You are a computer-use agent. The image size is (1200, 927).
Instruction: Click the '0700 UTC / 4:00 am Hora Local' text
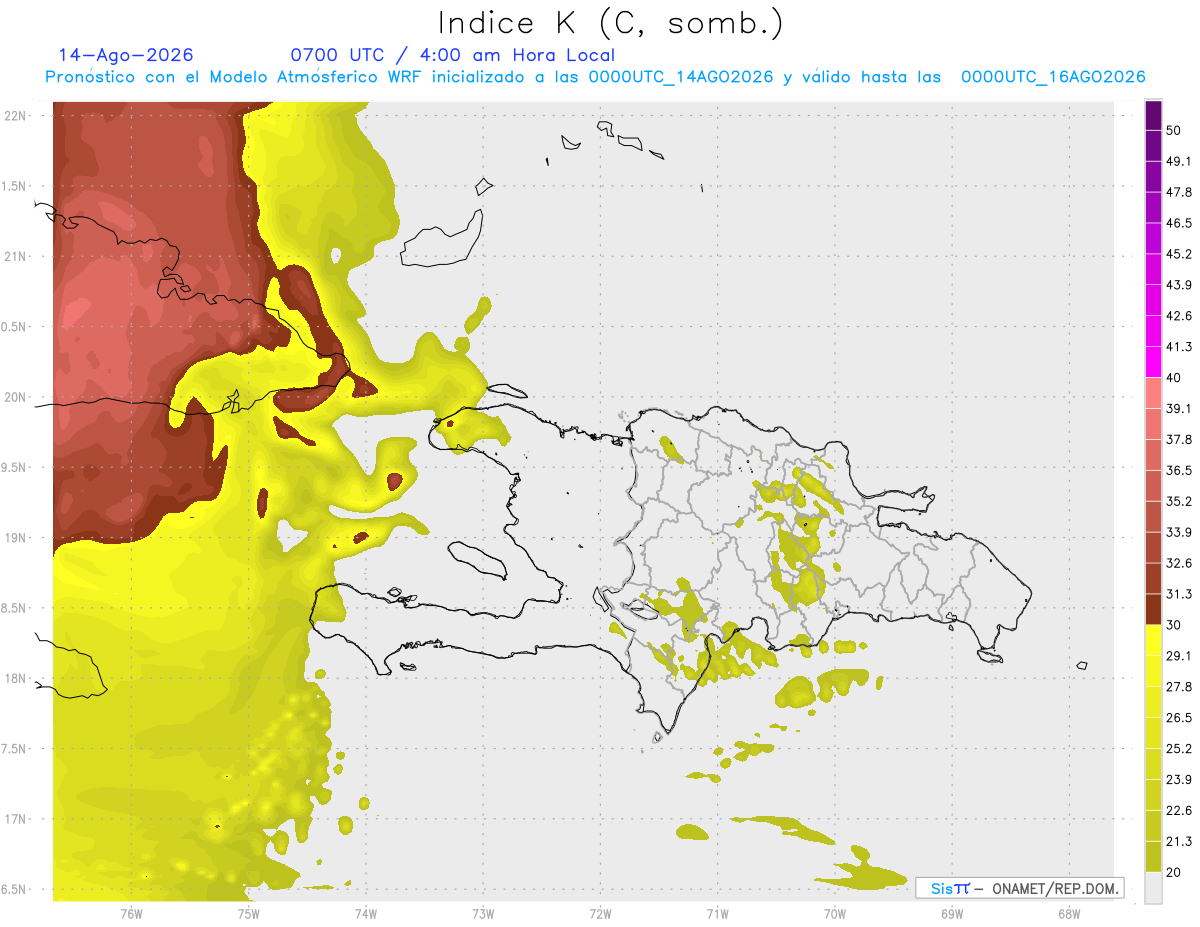pos(452,55)
